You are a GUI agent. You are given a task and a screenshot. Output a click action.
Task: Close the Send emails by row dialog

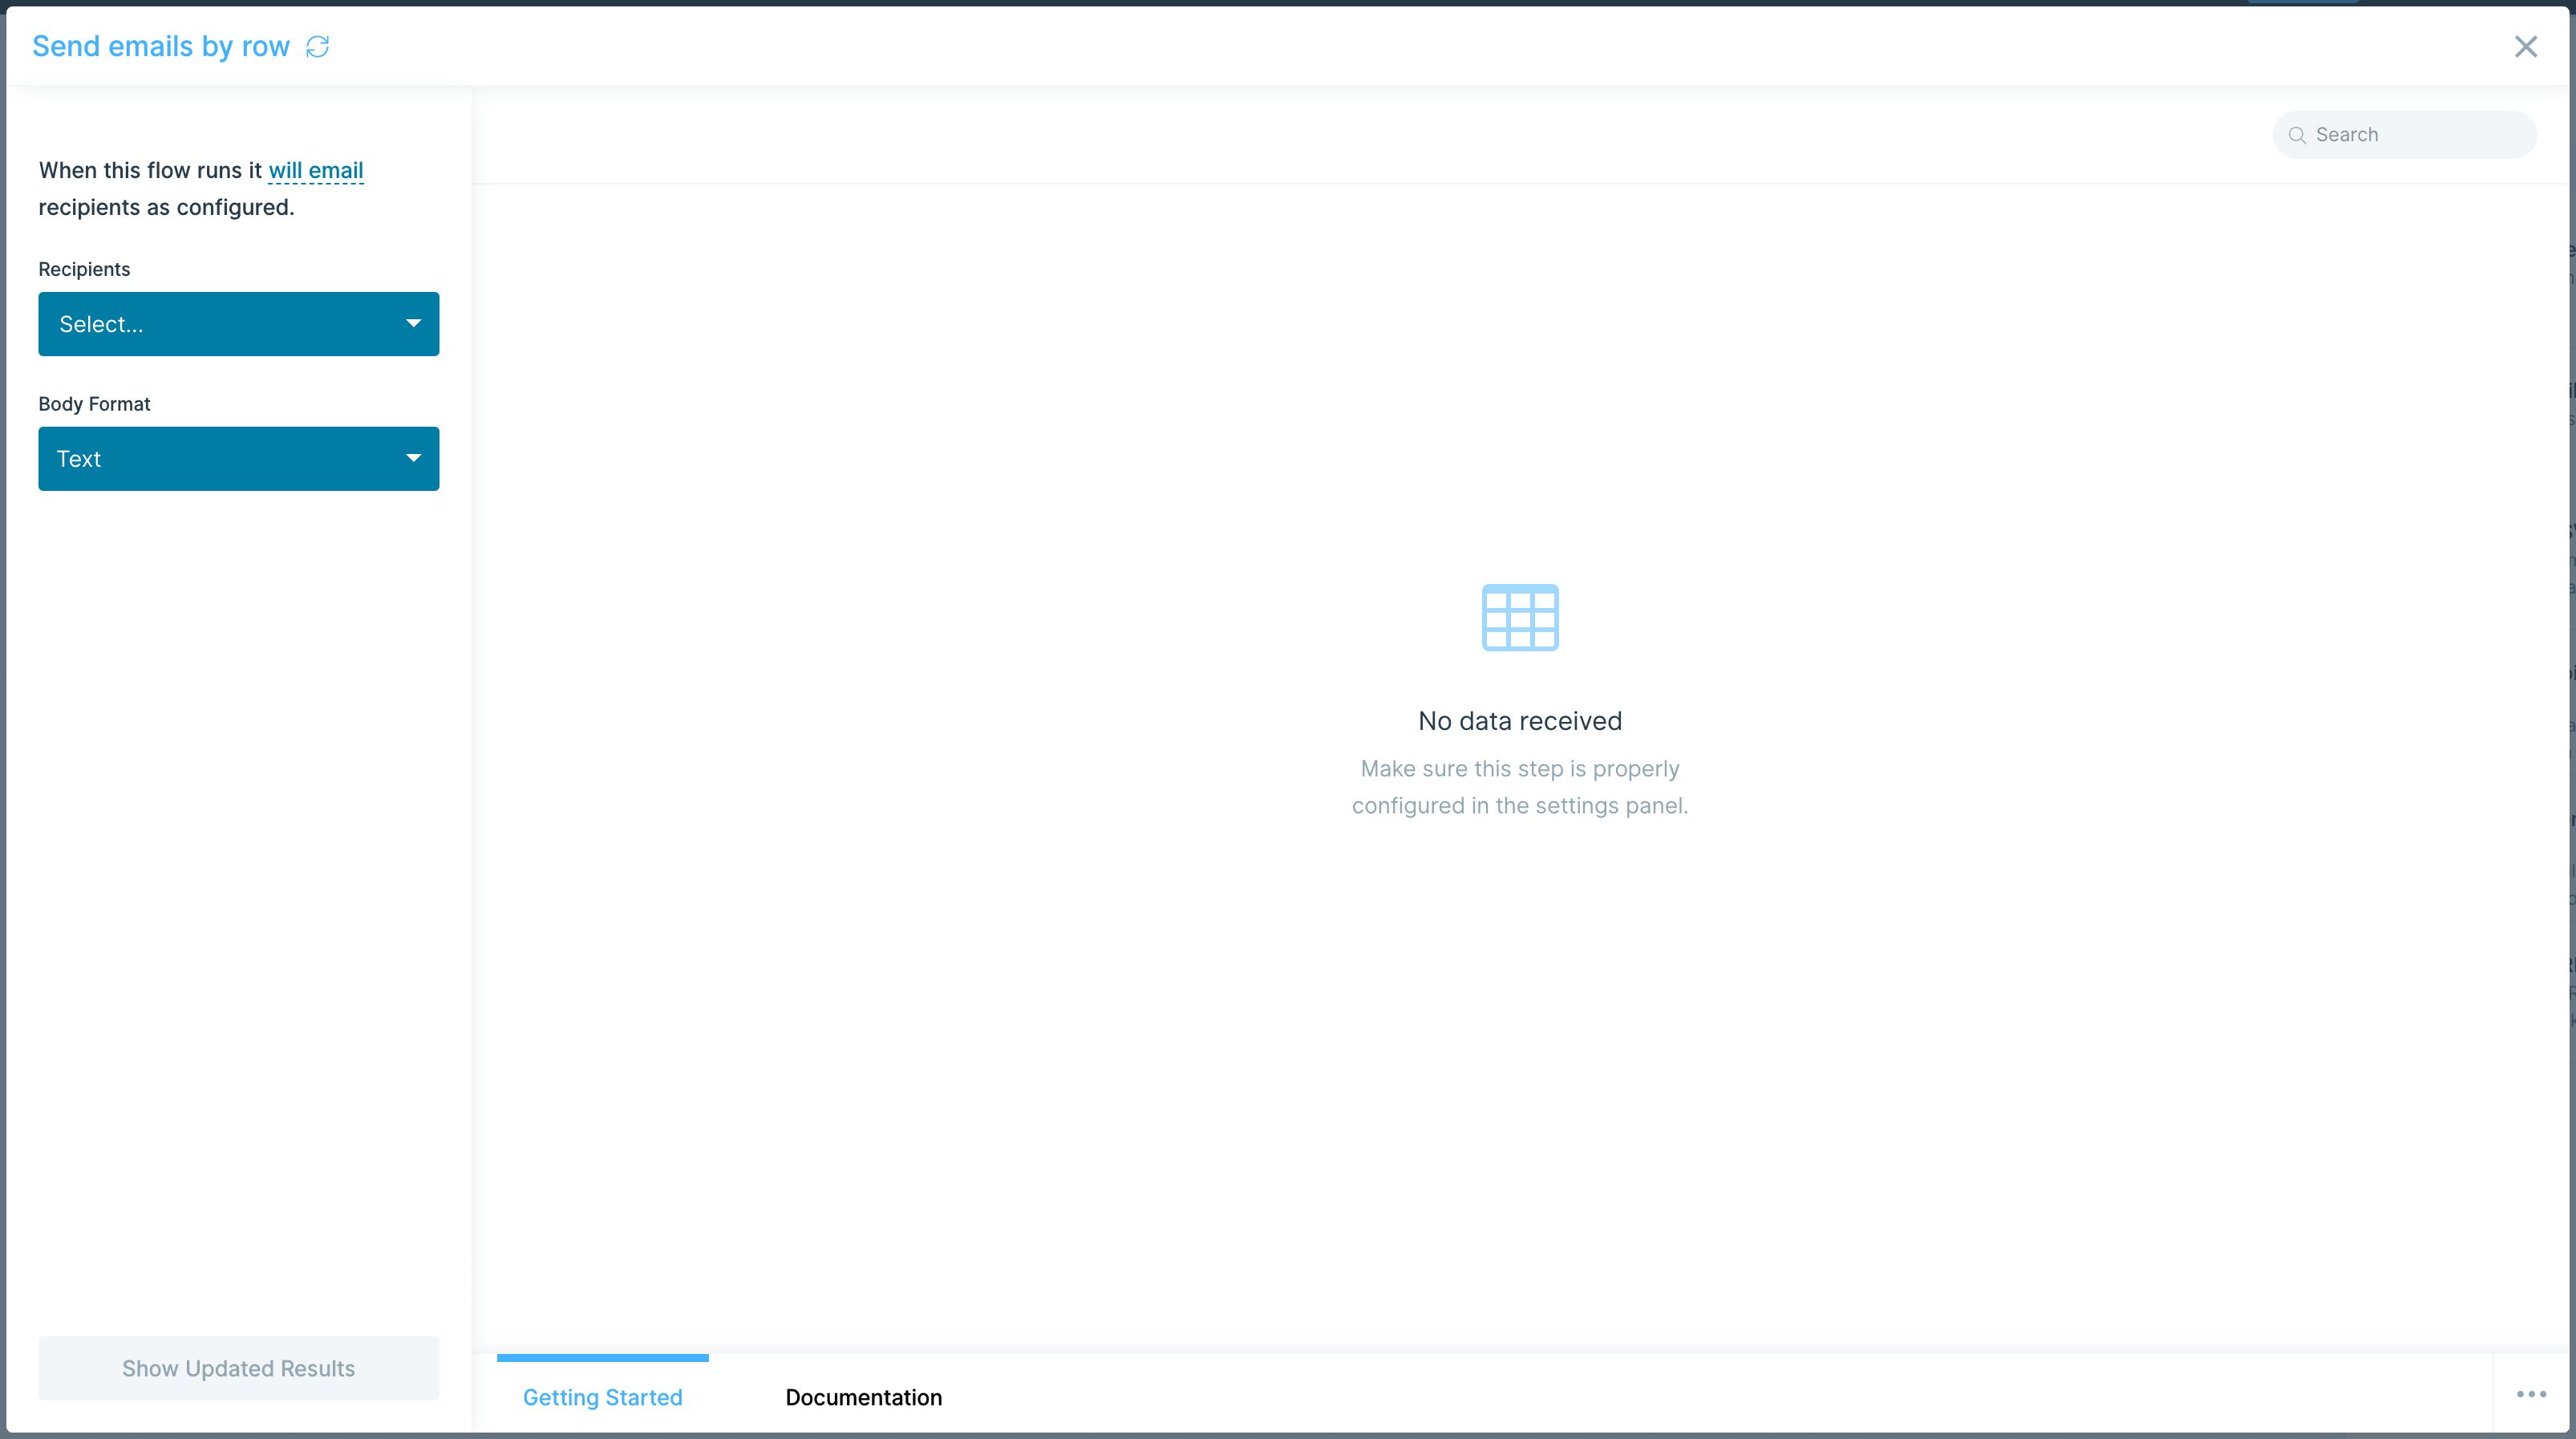coord(2526,46)
